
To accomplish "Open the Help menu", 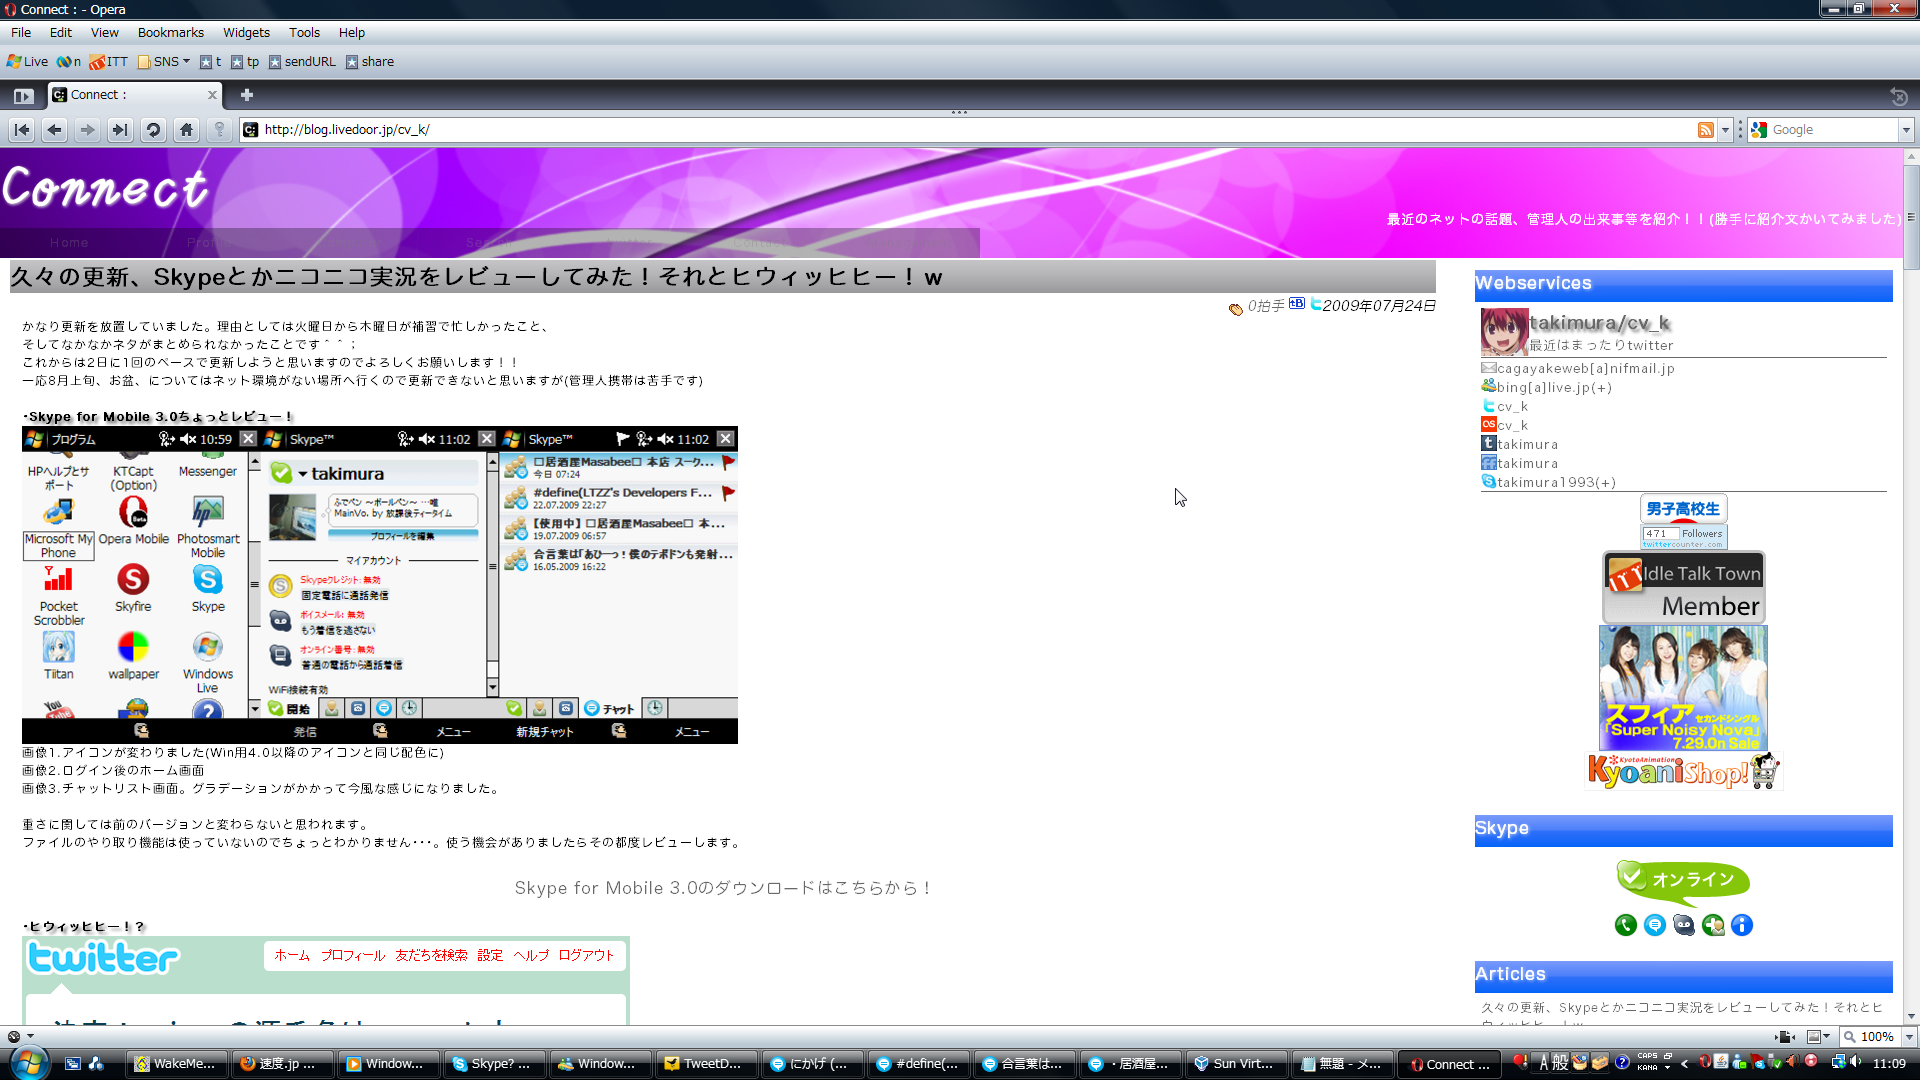I will click(x=352, y=33).
